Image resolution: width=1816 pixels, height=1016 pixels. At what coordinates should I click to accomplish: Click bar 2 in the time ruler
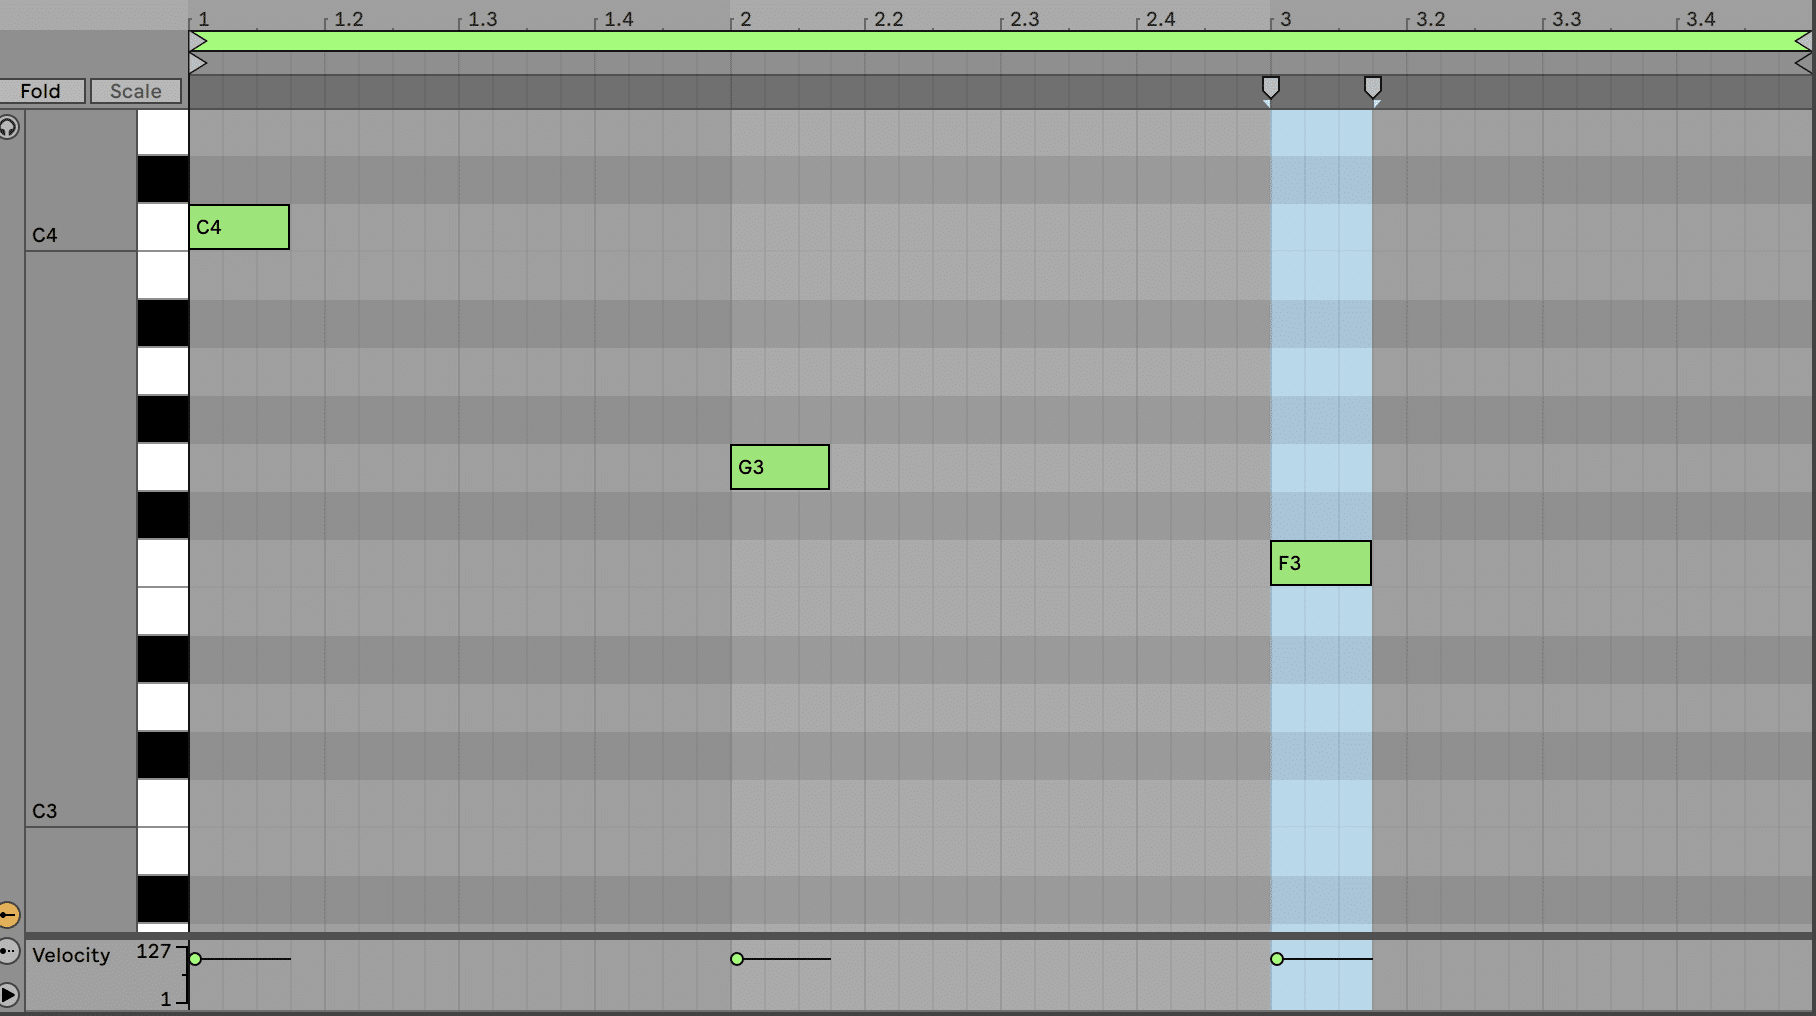coord(745,19)
